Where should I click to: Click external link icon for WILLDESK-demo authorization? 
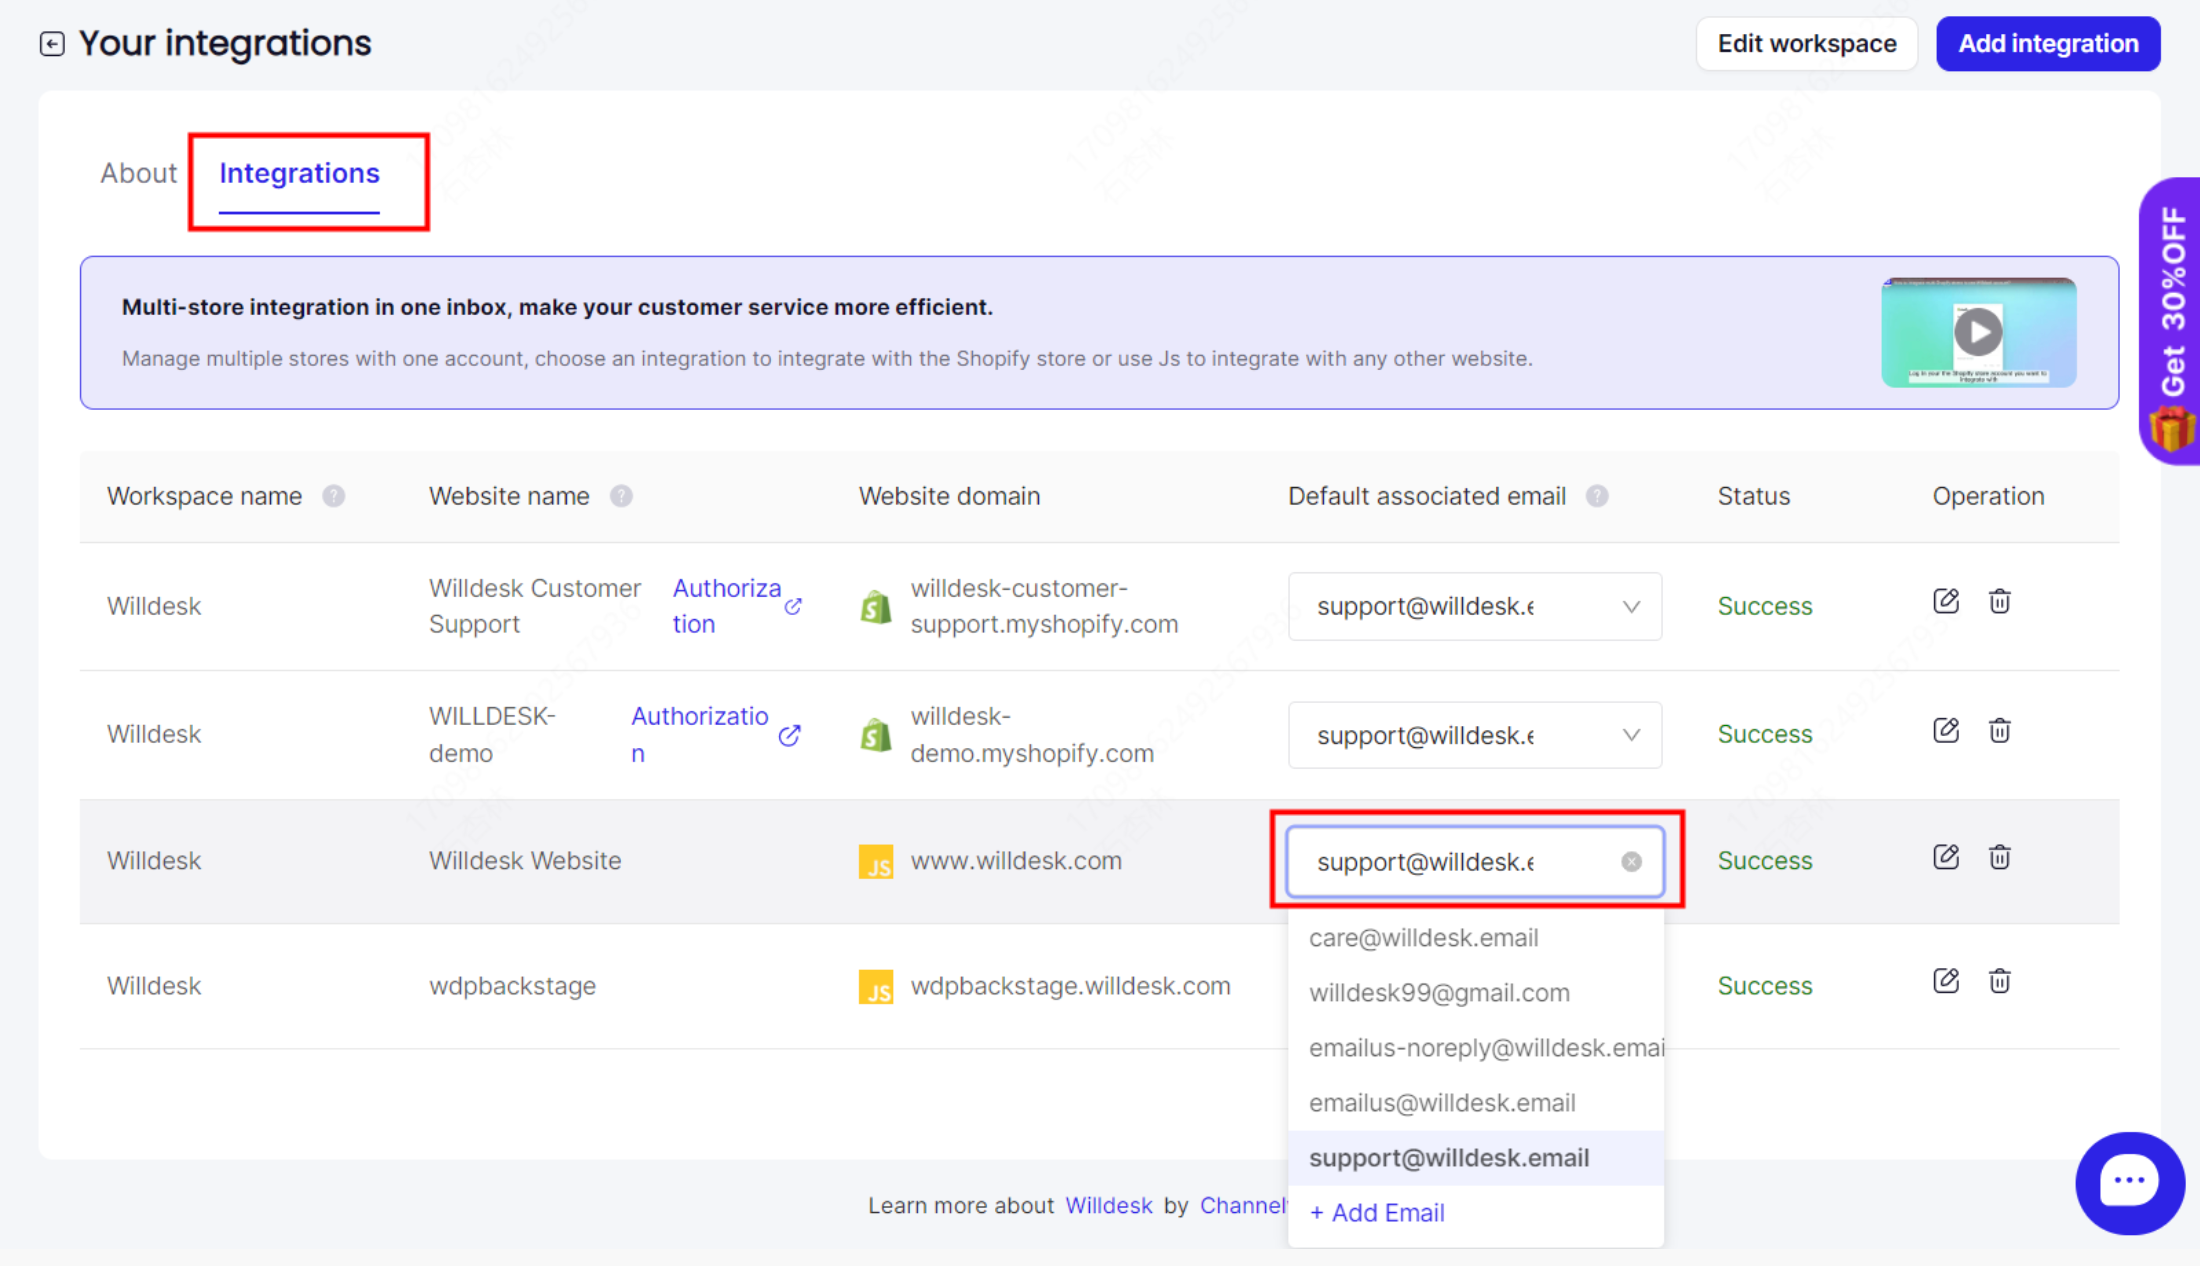point(789,735)
